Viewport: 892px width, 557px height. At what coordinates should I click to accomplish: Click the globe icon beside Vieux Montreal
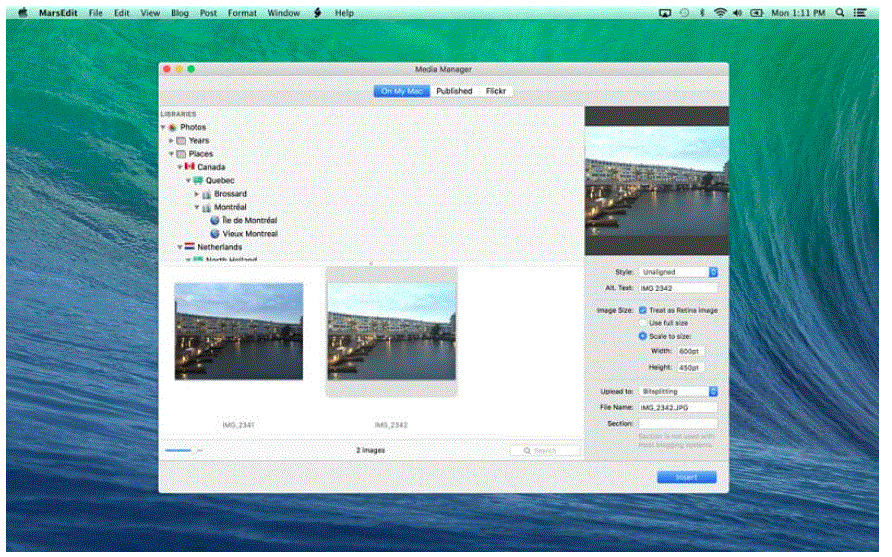coord(214,234)
